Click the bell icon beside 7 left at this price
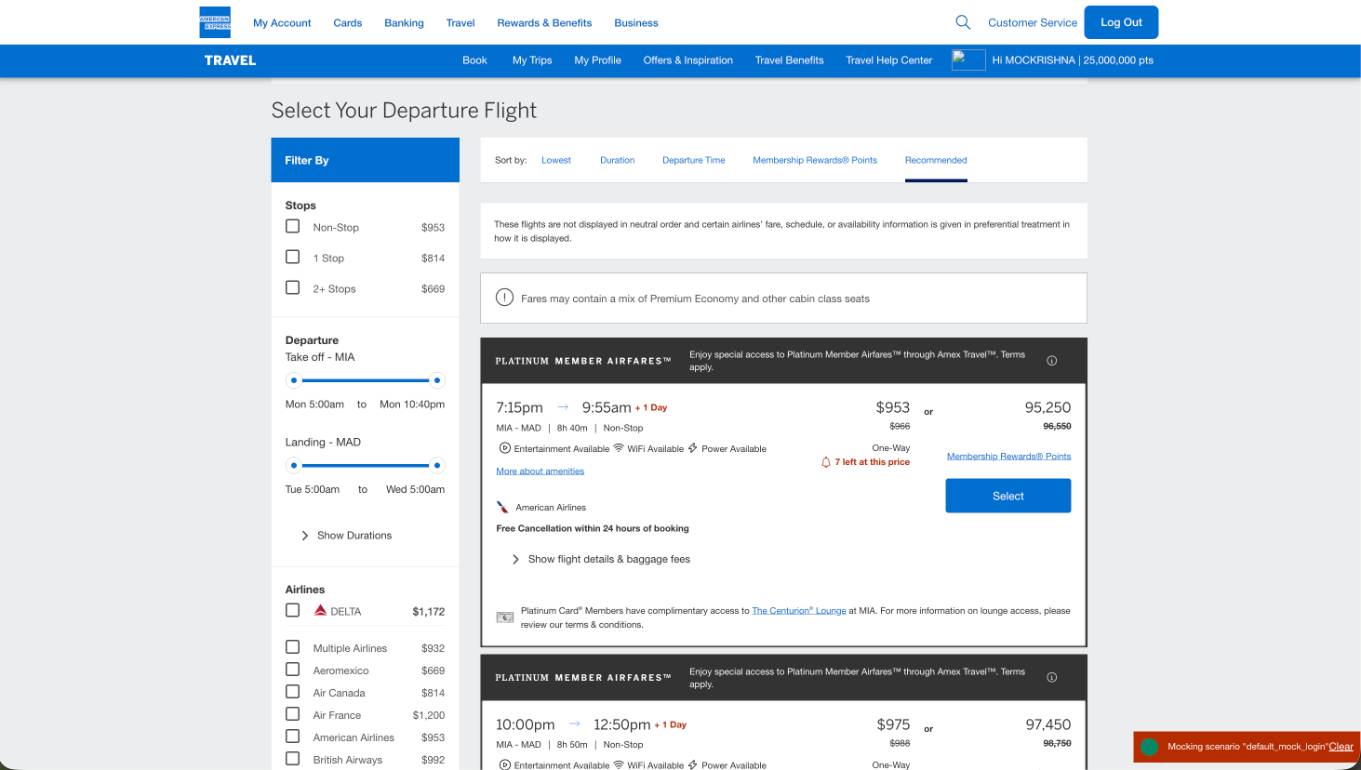This screenshot has height=770, width=1361. (826, 462)
